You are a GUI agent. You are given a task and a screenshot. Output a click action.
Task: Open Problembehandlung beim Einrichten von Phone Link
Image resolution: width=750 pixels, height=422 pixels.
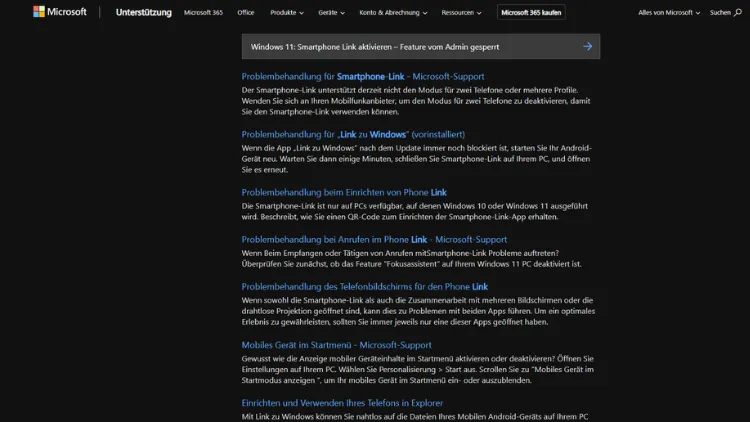(344, 192)
